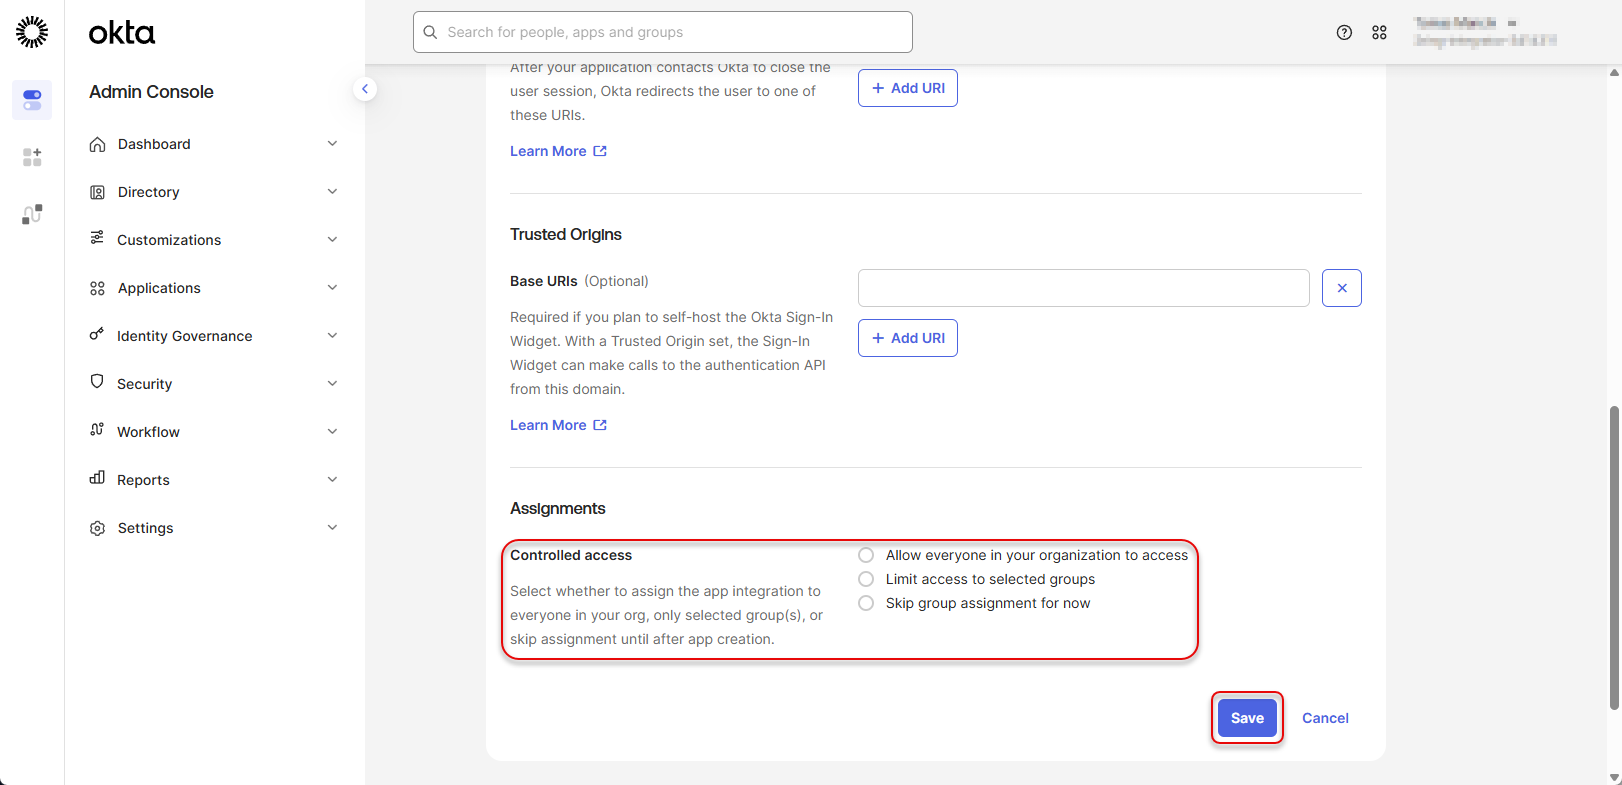
Task: Click the Base URIs text input field
Action: click(1083, 288)
